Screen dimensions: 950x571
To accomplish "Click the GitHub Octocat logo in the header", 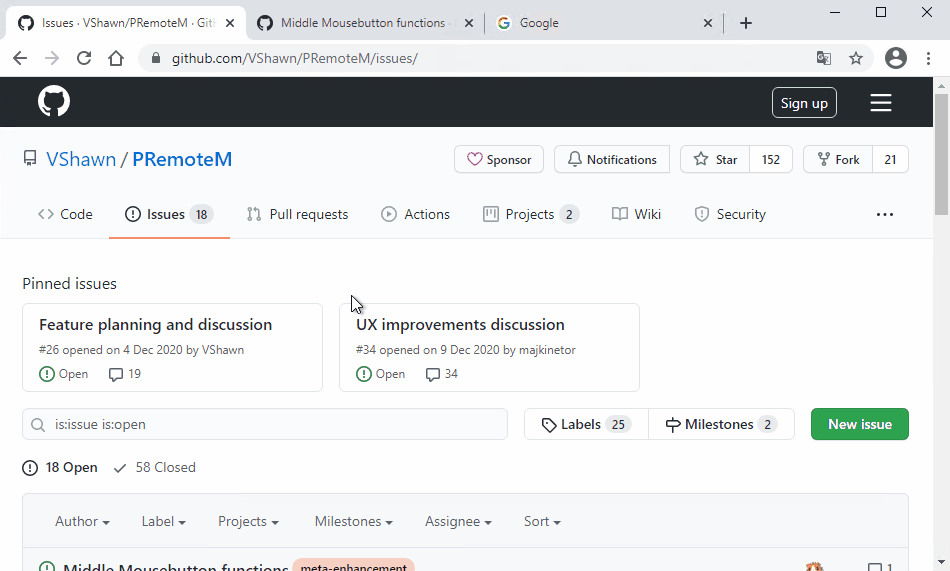I will pyautogui.click(x=54, y=101).
